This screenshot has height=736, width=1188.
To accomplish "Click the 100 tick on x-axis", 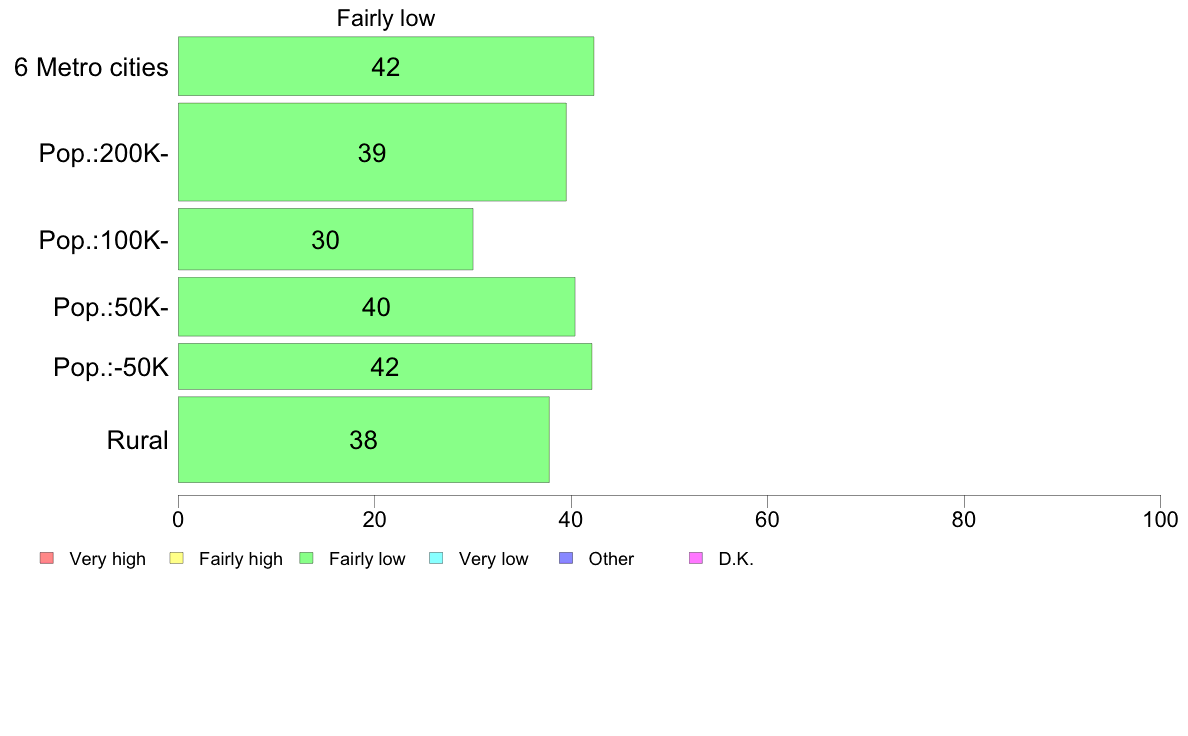I will tap(1161, 519).
